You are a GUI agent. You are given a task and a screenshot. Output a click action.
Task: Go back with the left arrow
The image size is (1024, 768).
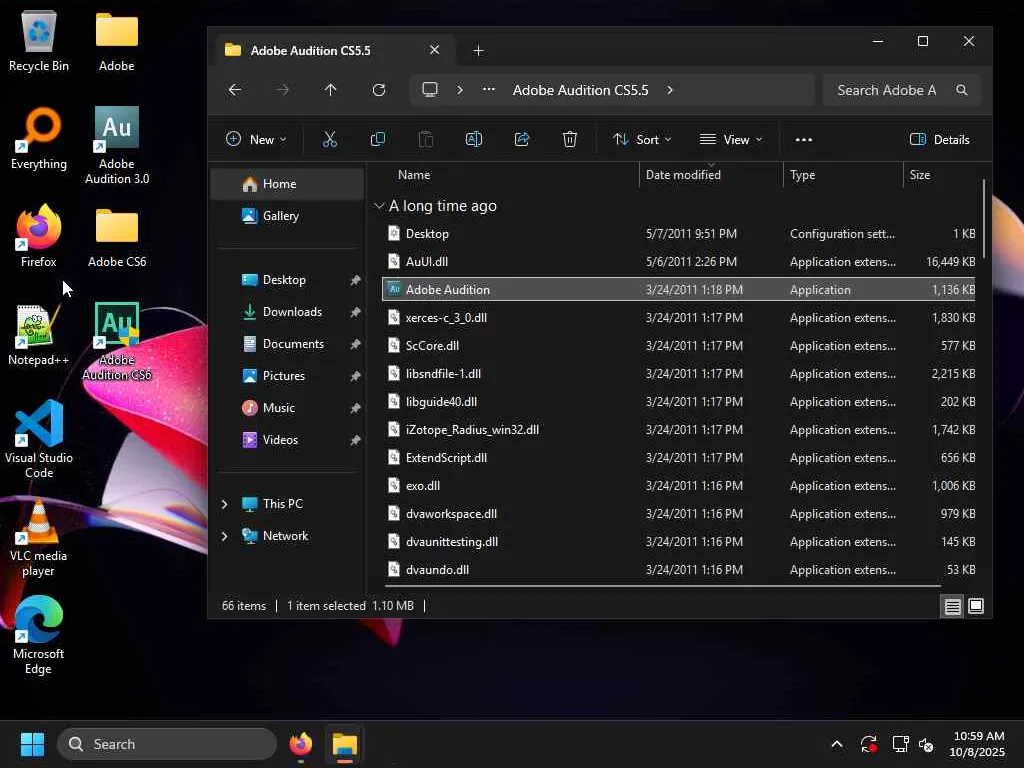tap(234, 89)
